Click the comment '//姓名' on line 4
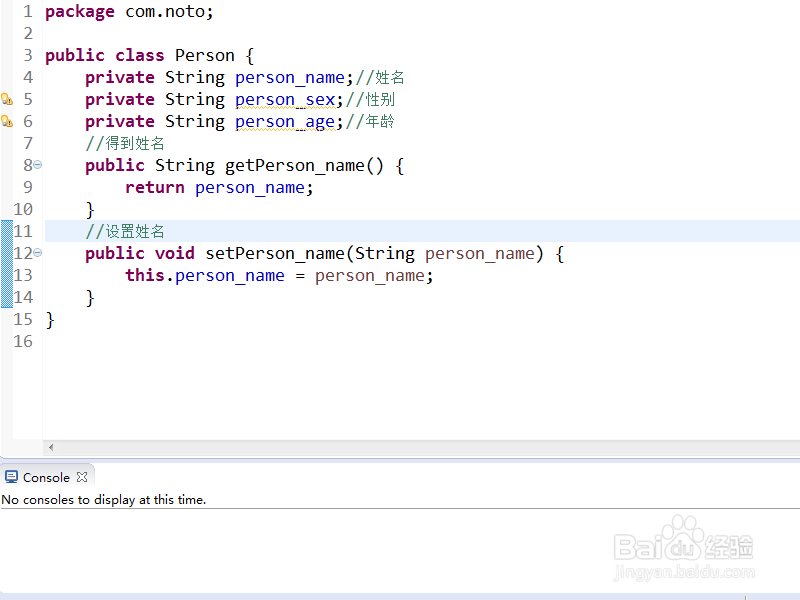 point(380,78)
